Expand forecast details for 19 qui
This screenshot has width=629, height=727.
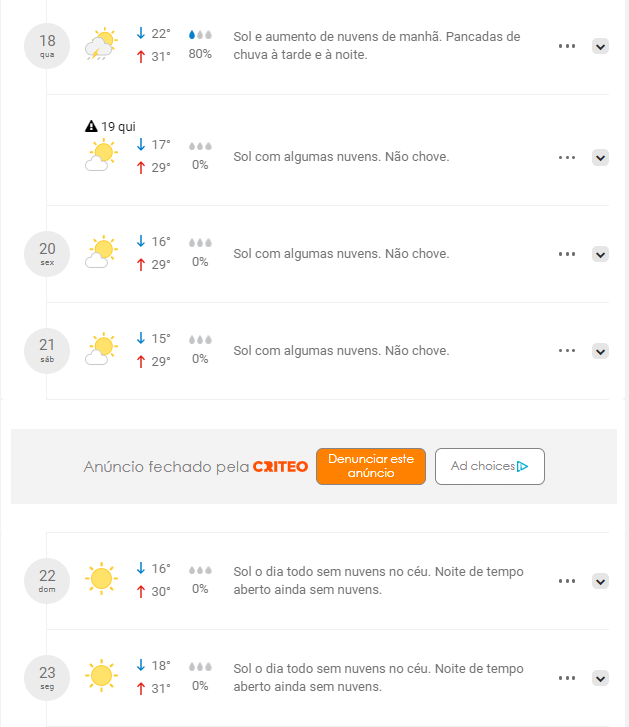tap(600, 158)
